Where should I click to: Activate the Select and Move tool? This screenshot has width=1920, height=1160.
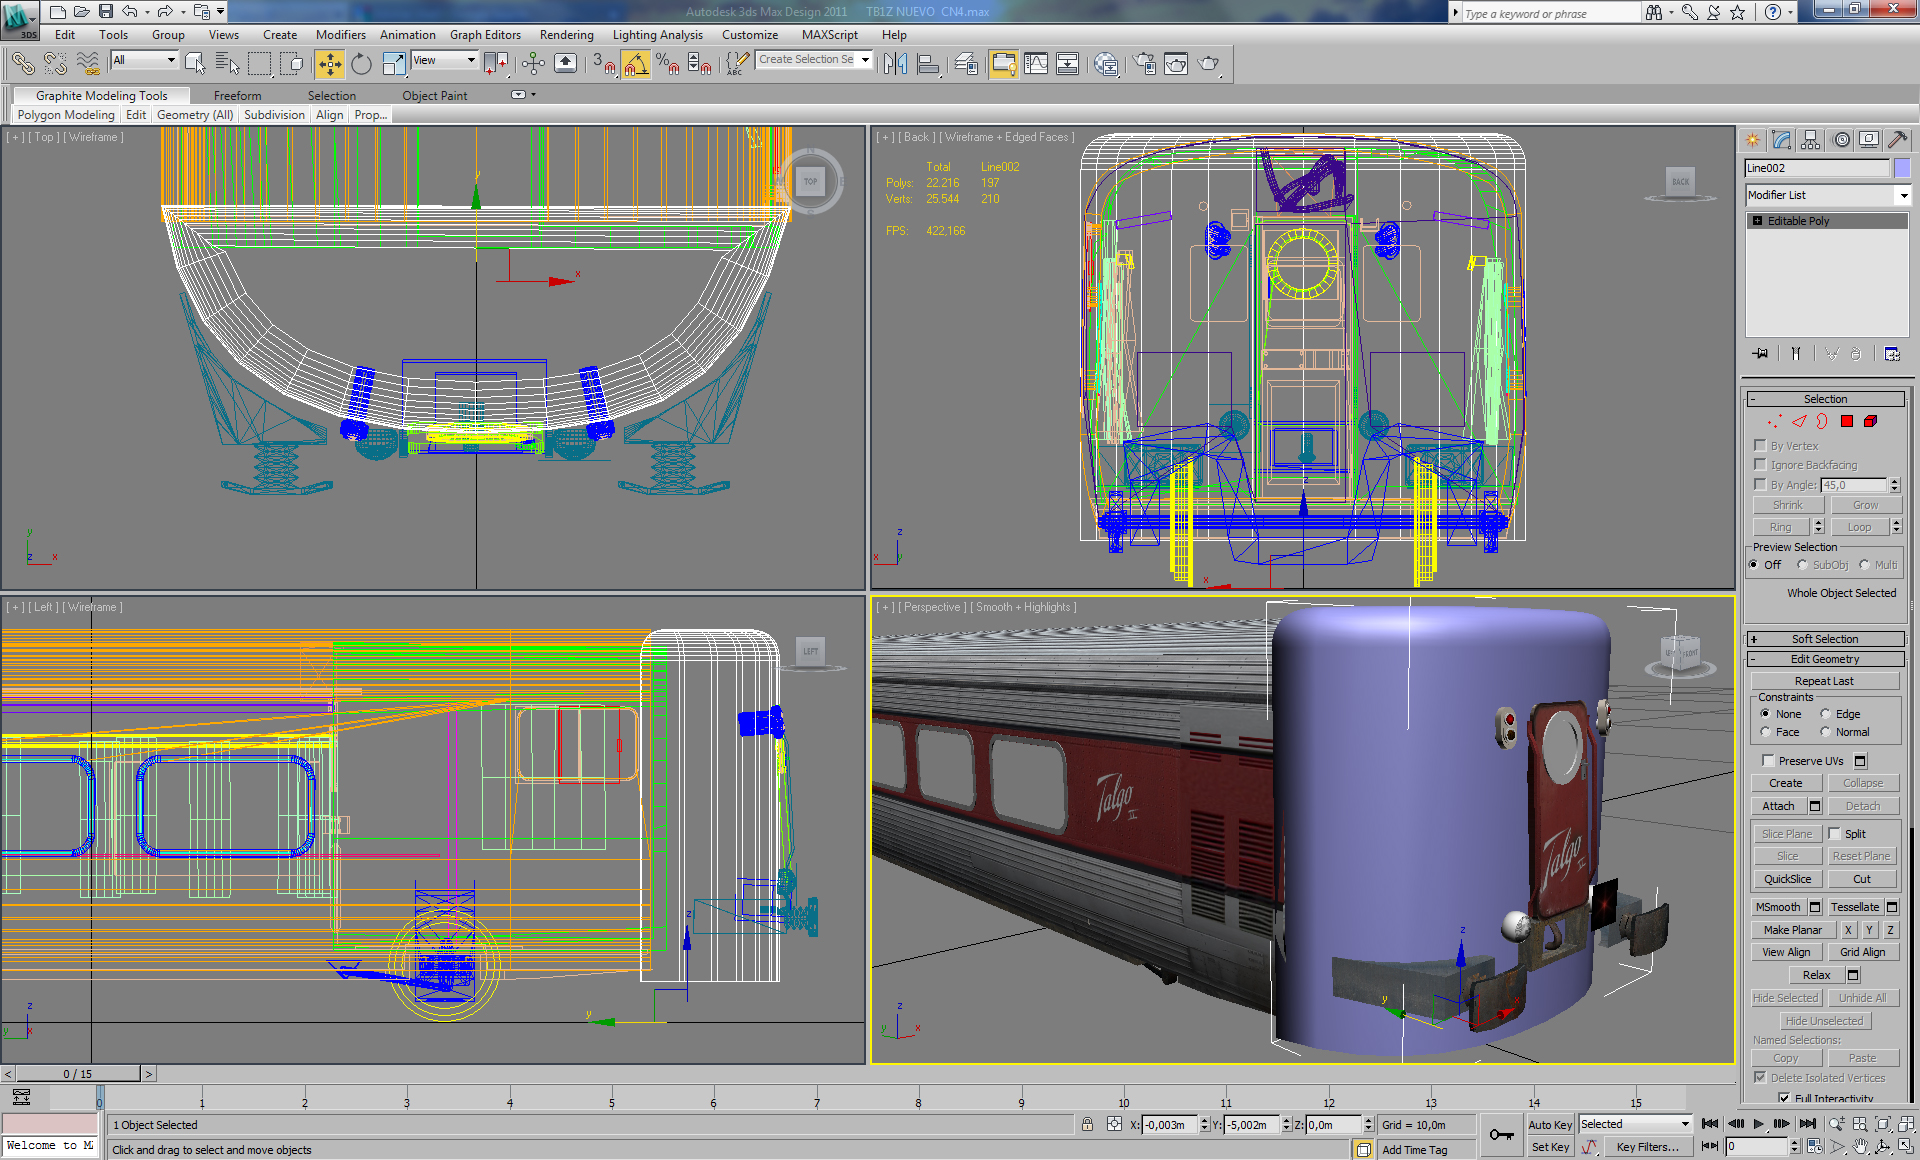pos(329,64)
